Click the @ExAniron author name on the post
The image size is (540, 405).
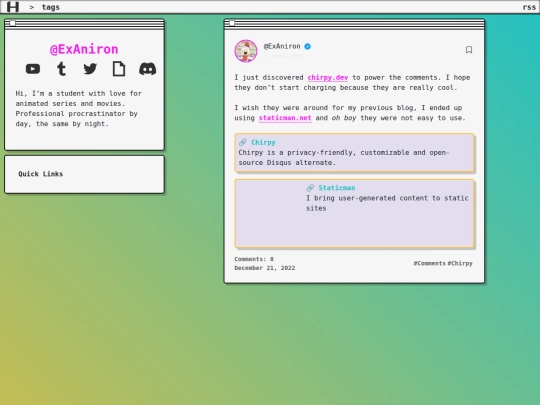[x=282, y=46]
